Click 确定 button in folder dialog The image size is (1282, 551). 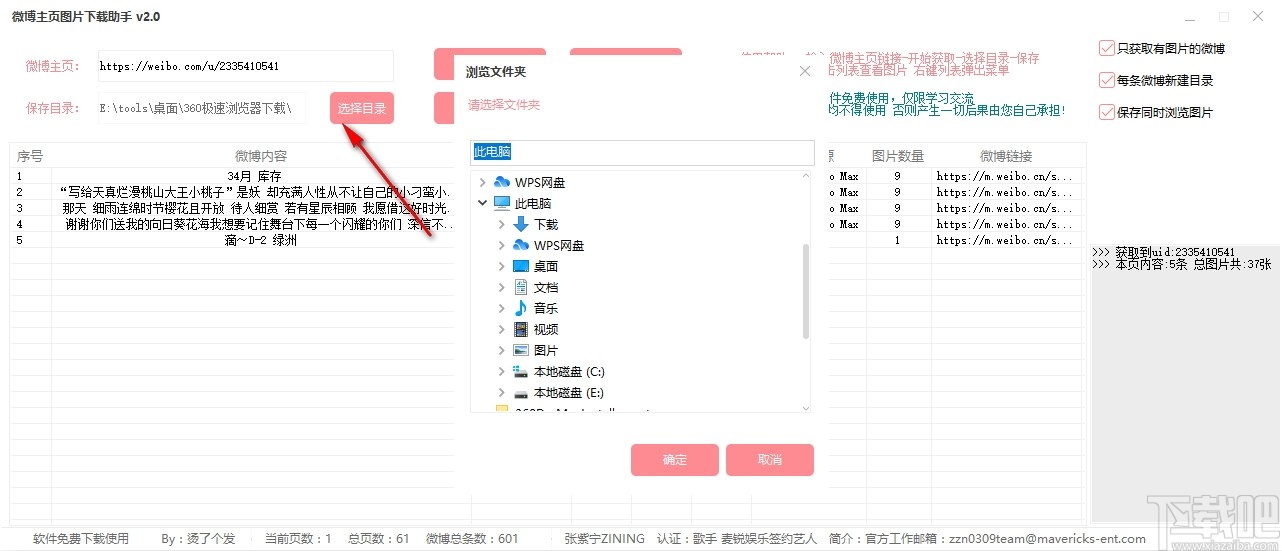tap(675, 460)
